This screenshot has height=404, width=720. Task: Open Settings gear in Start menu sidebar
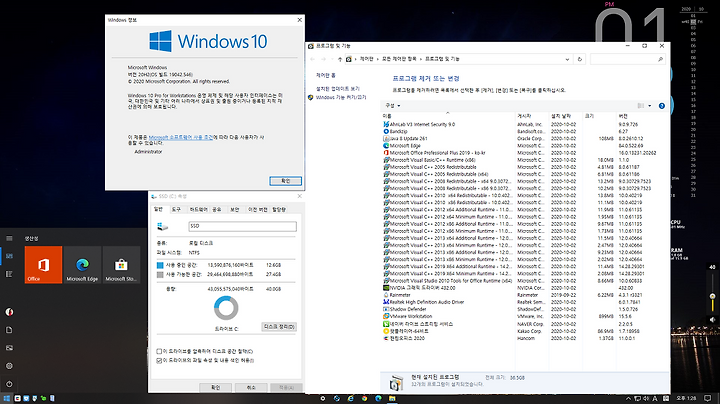tap(9, 366)
